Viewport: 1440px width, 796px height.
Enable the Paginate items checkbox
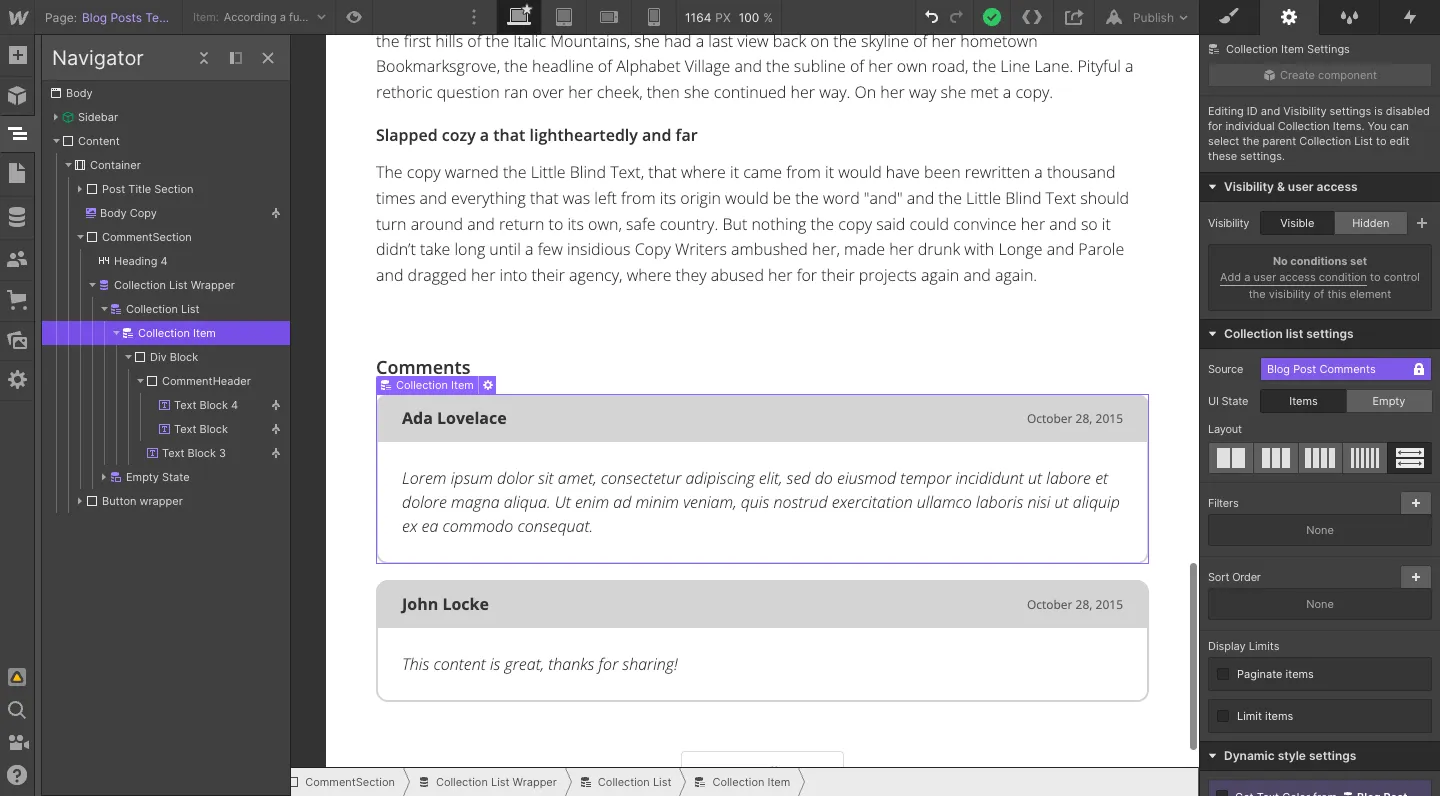(x=1223, y=674)
